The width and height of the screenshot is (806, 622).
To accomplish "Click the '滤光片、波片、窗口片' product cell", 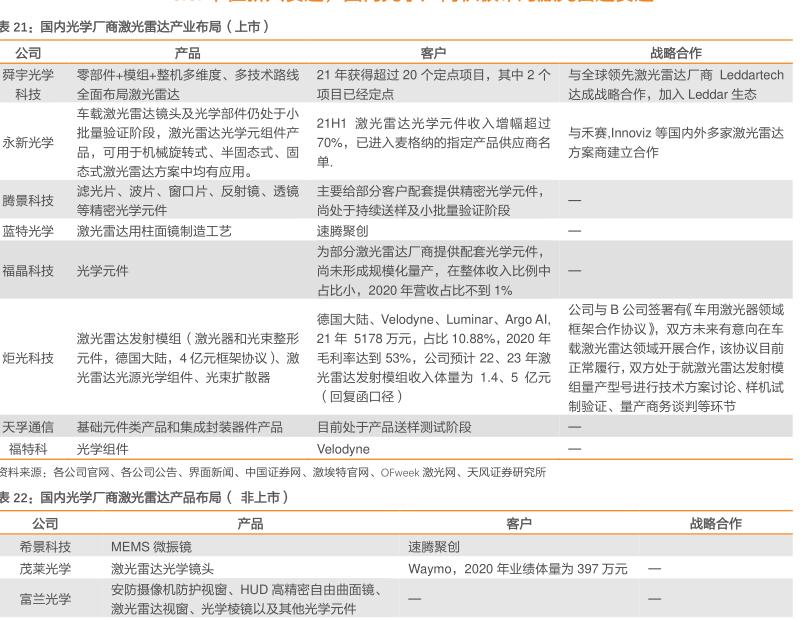I will click(x=188, y=200).
